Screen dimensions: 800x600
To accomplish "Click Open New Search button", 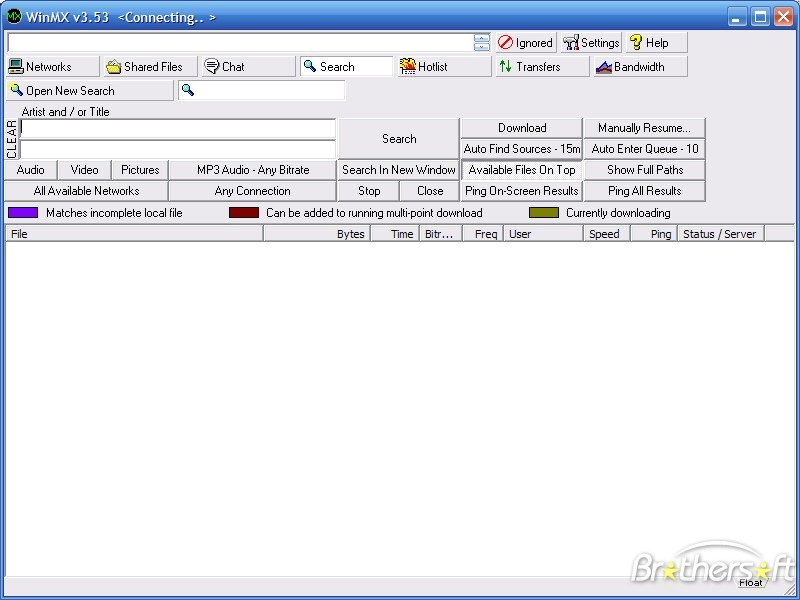I will pyautogui.click(x=90, y=90).
